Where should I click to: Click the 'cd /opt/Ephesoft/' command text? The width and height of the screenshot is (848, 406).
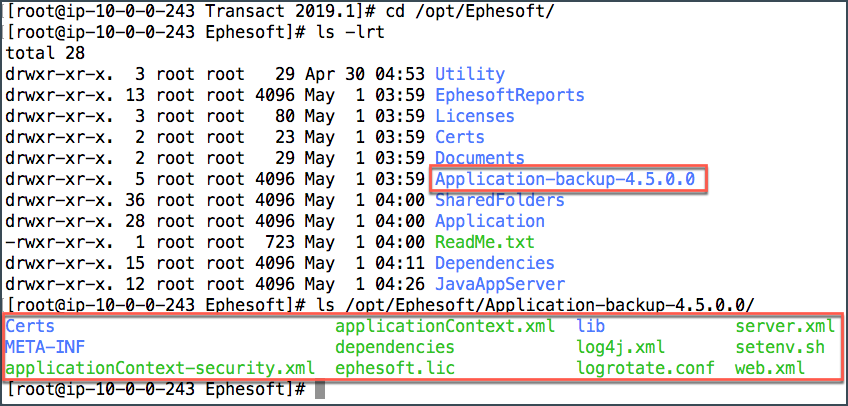pyautogui.click(x=469, y=11)
